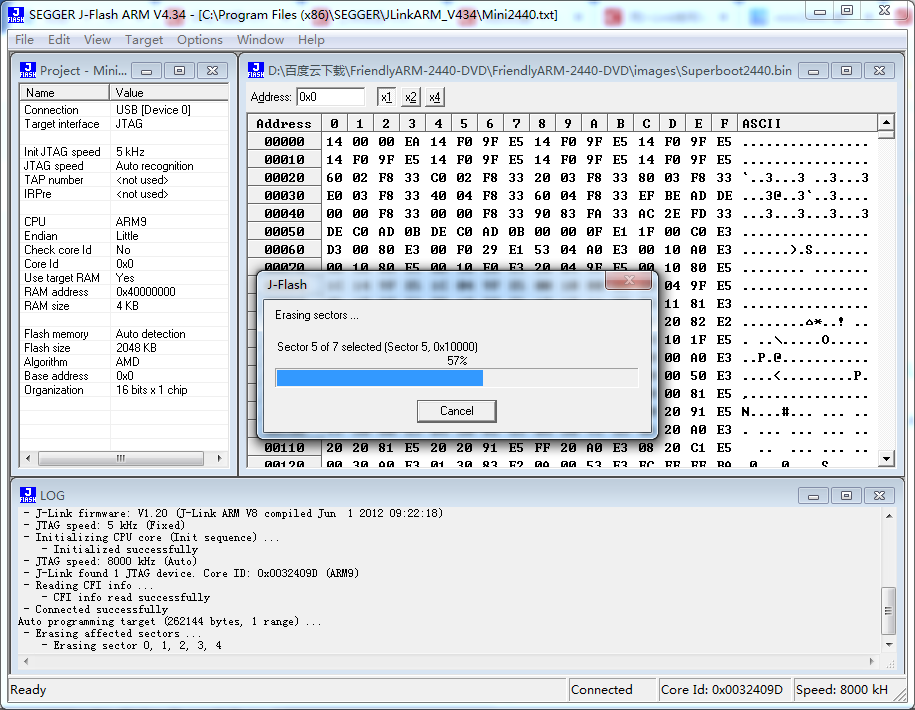Screen dimensions: 915x710
Task: Click the ASCII column header
Action: [x=808, y=124]
